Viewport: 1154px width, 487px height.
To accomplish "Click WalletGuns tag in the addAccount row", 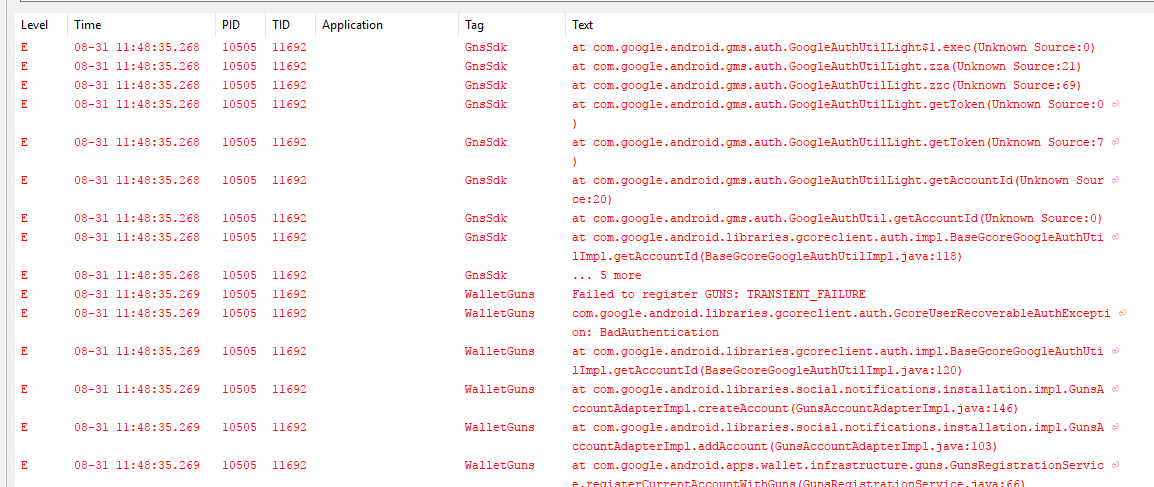I will (x=500, y=427).
